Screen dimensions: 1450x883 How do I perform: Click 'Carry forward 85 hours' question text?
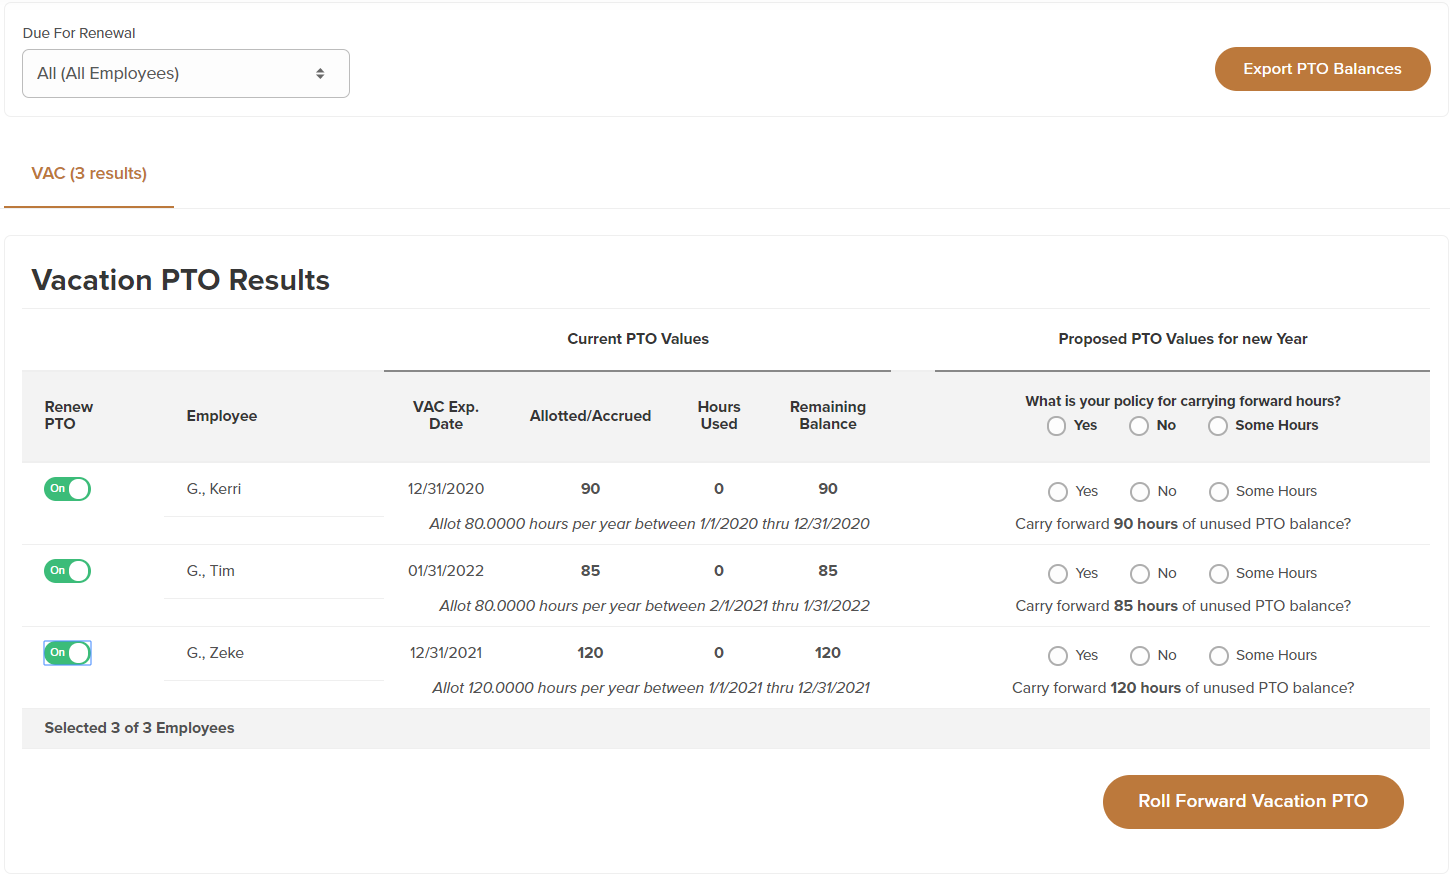point(1183,606)
